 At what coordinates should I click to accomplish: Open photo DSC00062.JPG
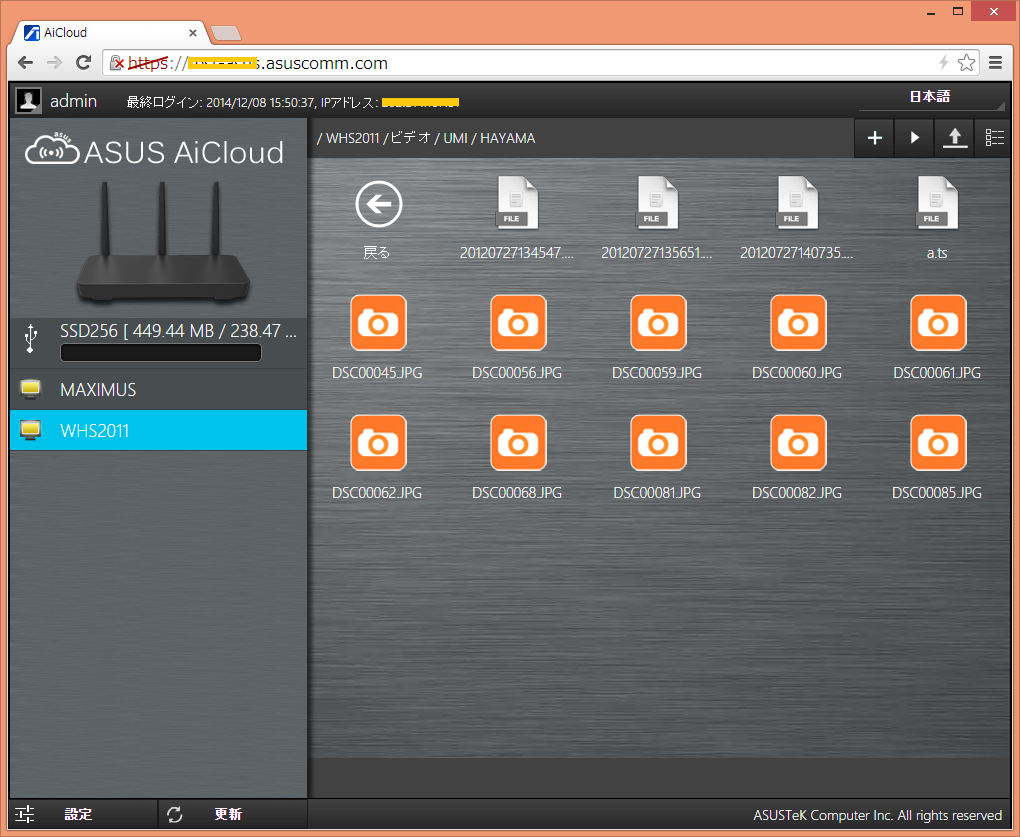(378, 443)
